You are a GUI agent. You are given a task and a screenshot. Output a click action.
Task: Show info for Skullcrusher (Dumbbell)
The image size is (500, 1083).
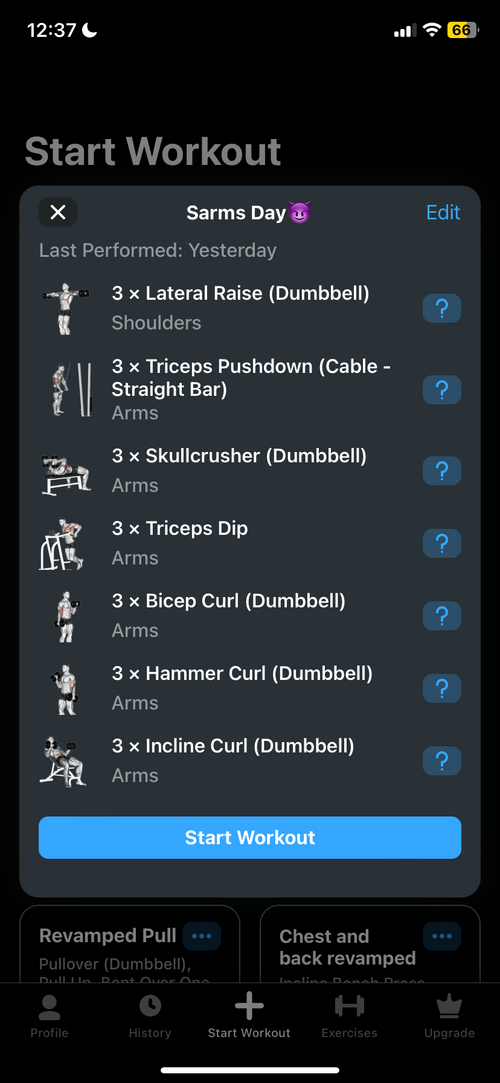[x=442, y=471]
